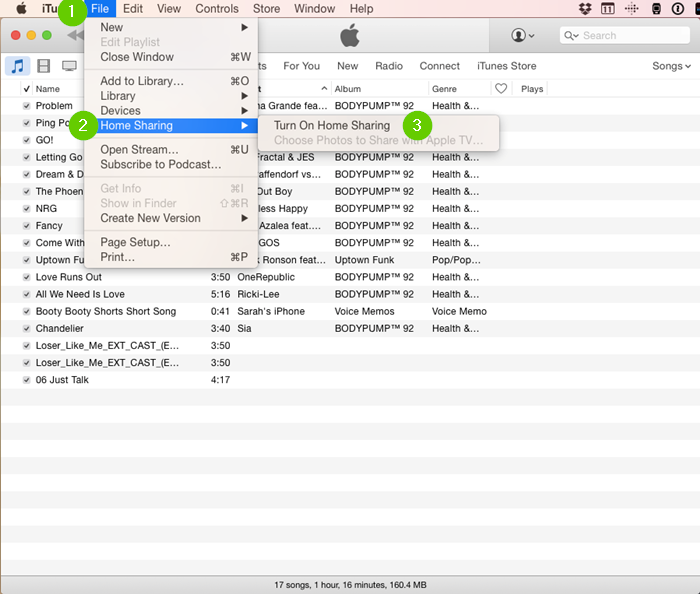Switch to the TV Shows library icon
This screenshot has width=700, height=594.
tap(69, 66)
